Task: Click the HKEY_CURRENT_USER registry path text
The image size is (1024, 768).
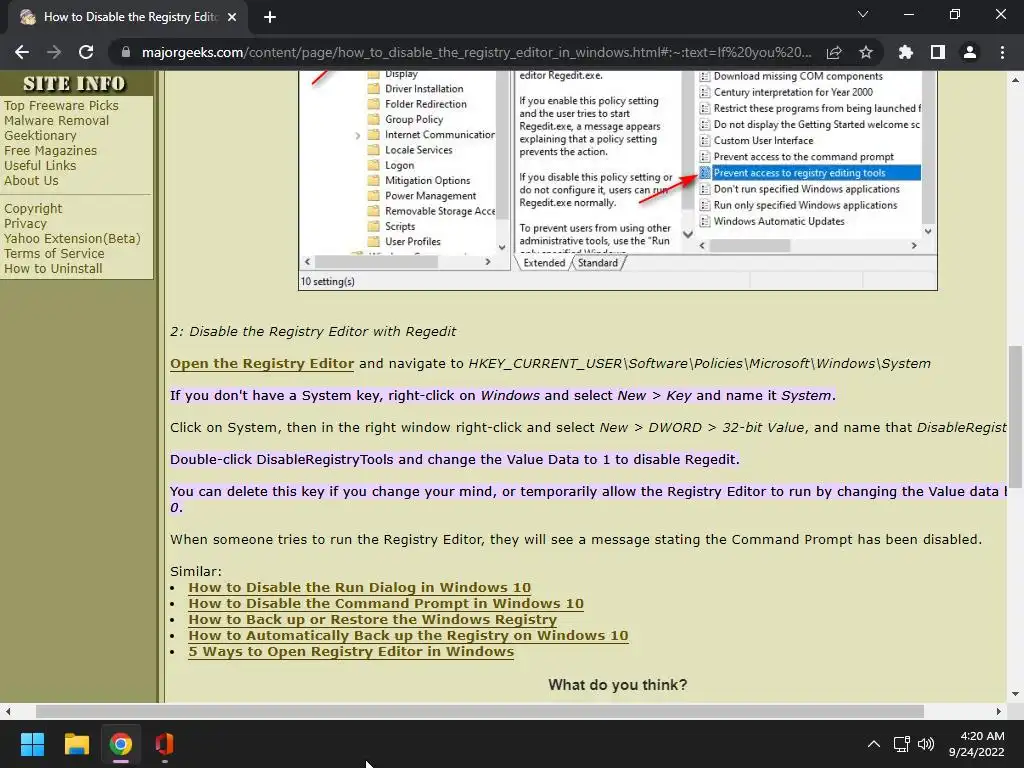Action: coord(699,364)
